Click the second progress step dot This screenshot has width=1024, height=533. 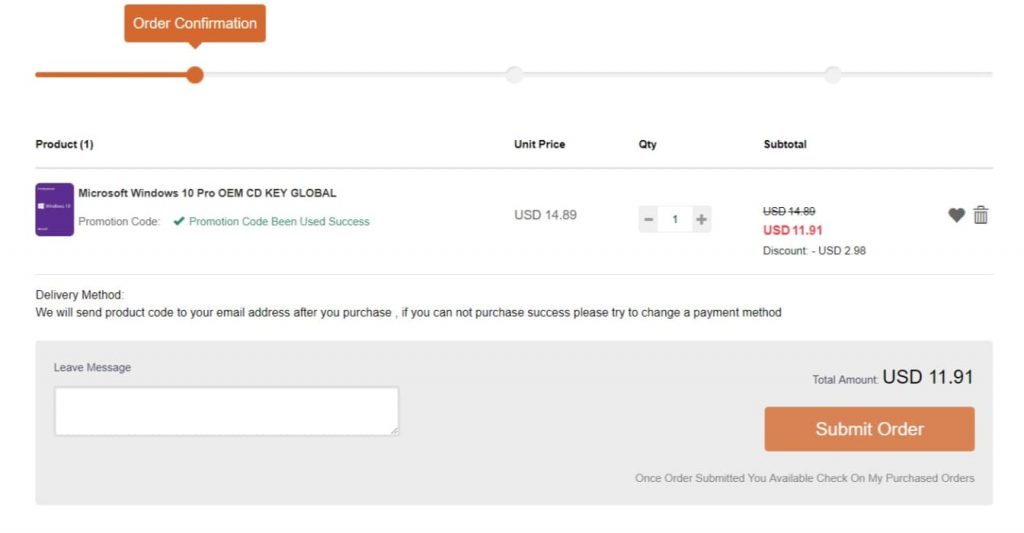pos(514,74)
